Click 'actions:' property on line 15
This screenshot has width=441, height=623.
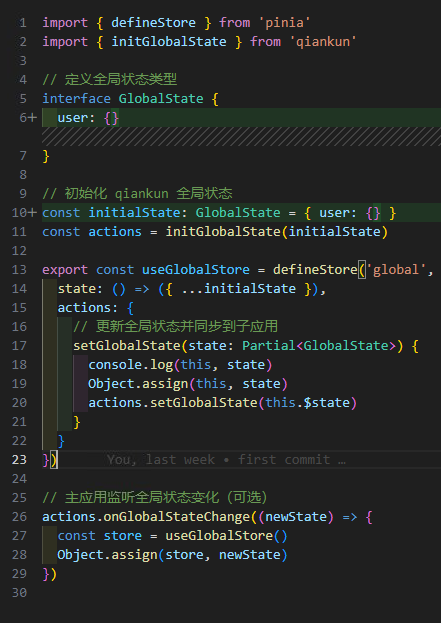[88, 308]
